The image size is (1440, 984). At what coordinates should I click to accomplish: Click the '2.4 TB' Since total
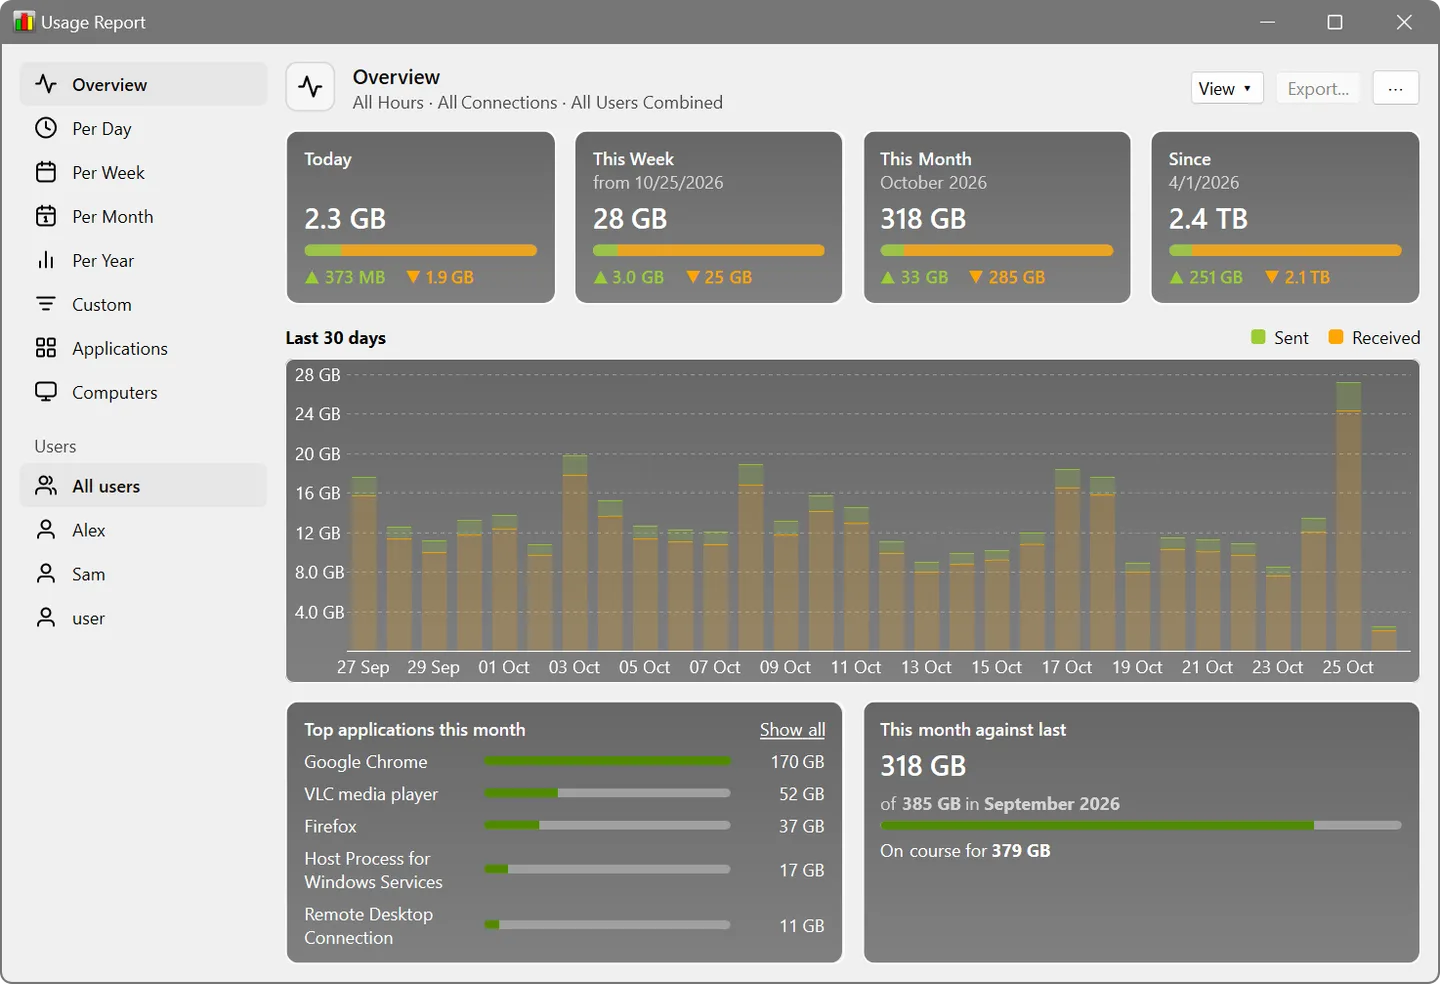[1208, 219]
